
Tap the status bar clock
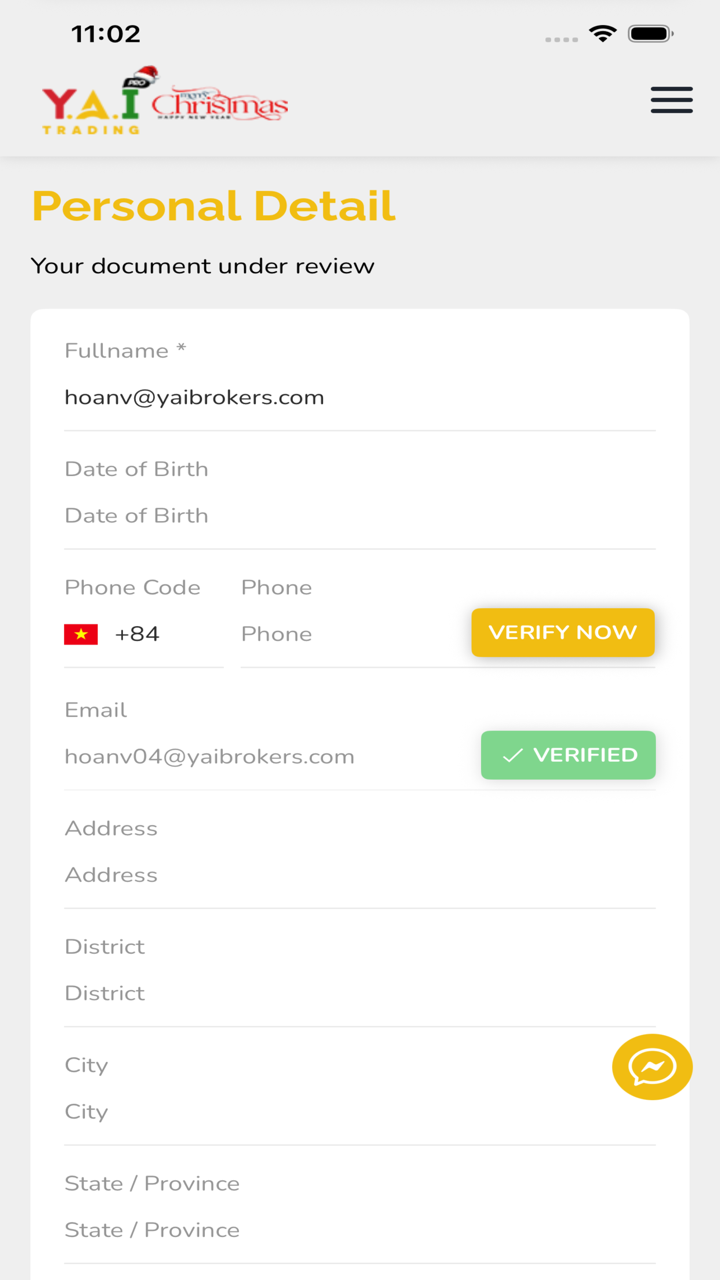[106, 34]
